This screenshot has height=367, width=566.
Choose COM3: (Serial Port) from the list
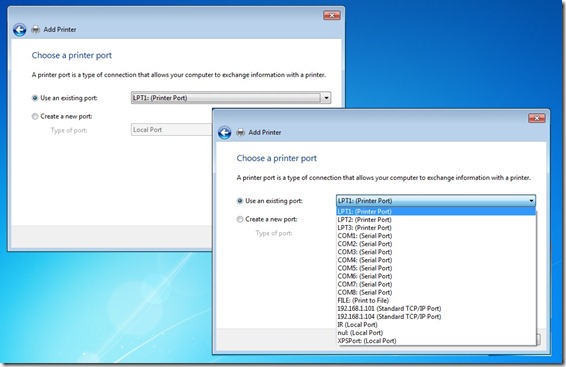point(436,252)
